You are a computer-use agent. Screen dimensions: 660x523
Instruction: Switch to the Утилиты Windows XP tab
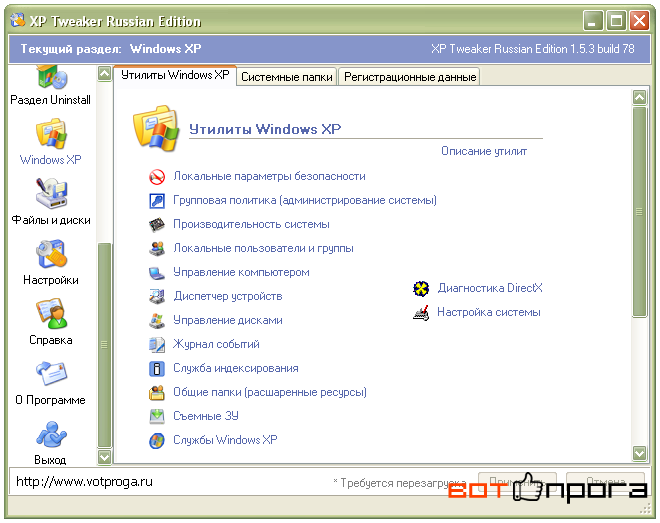175,75
